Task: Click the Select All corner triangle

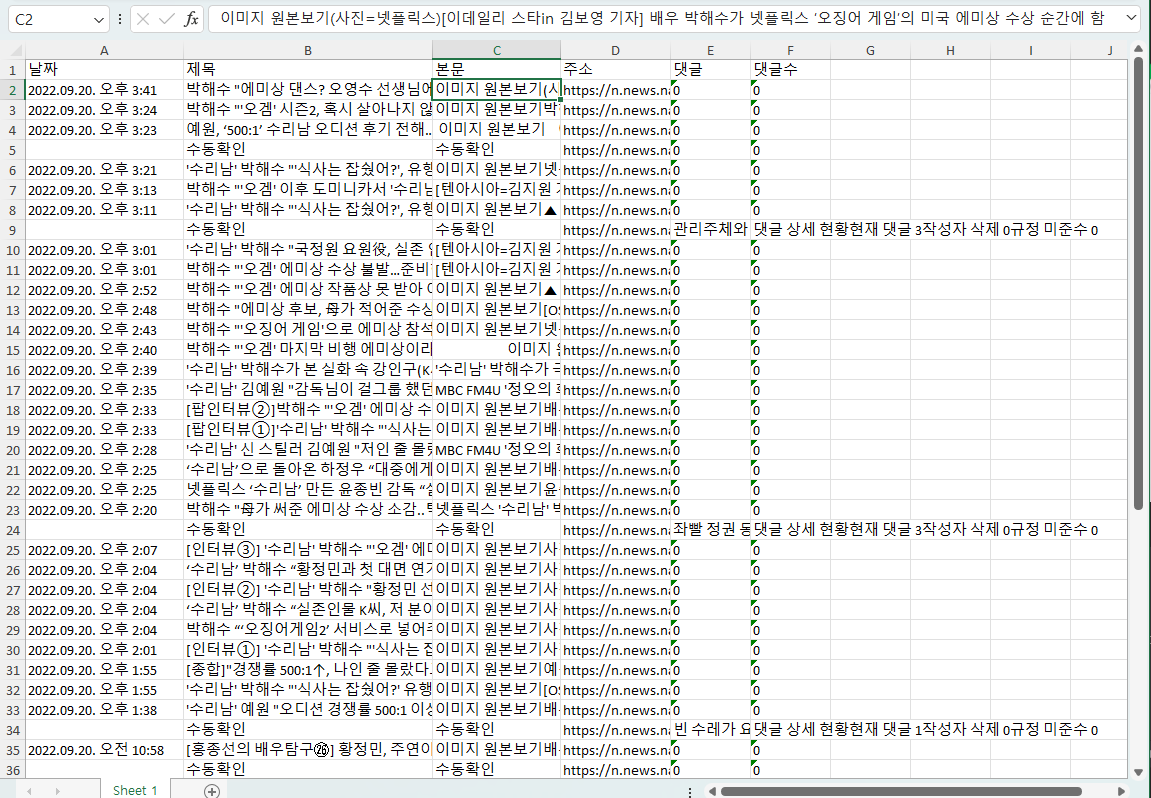Action: coord(12,50)
